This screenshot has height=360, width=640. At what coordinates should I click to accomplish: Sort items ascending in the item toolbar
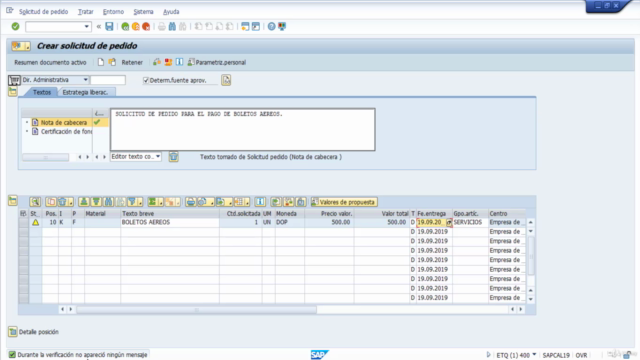click(x=84, y=202)
